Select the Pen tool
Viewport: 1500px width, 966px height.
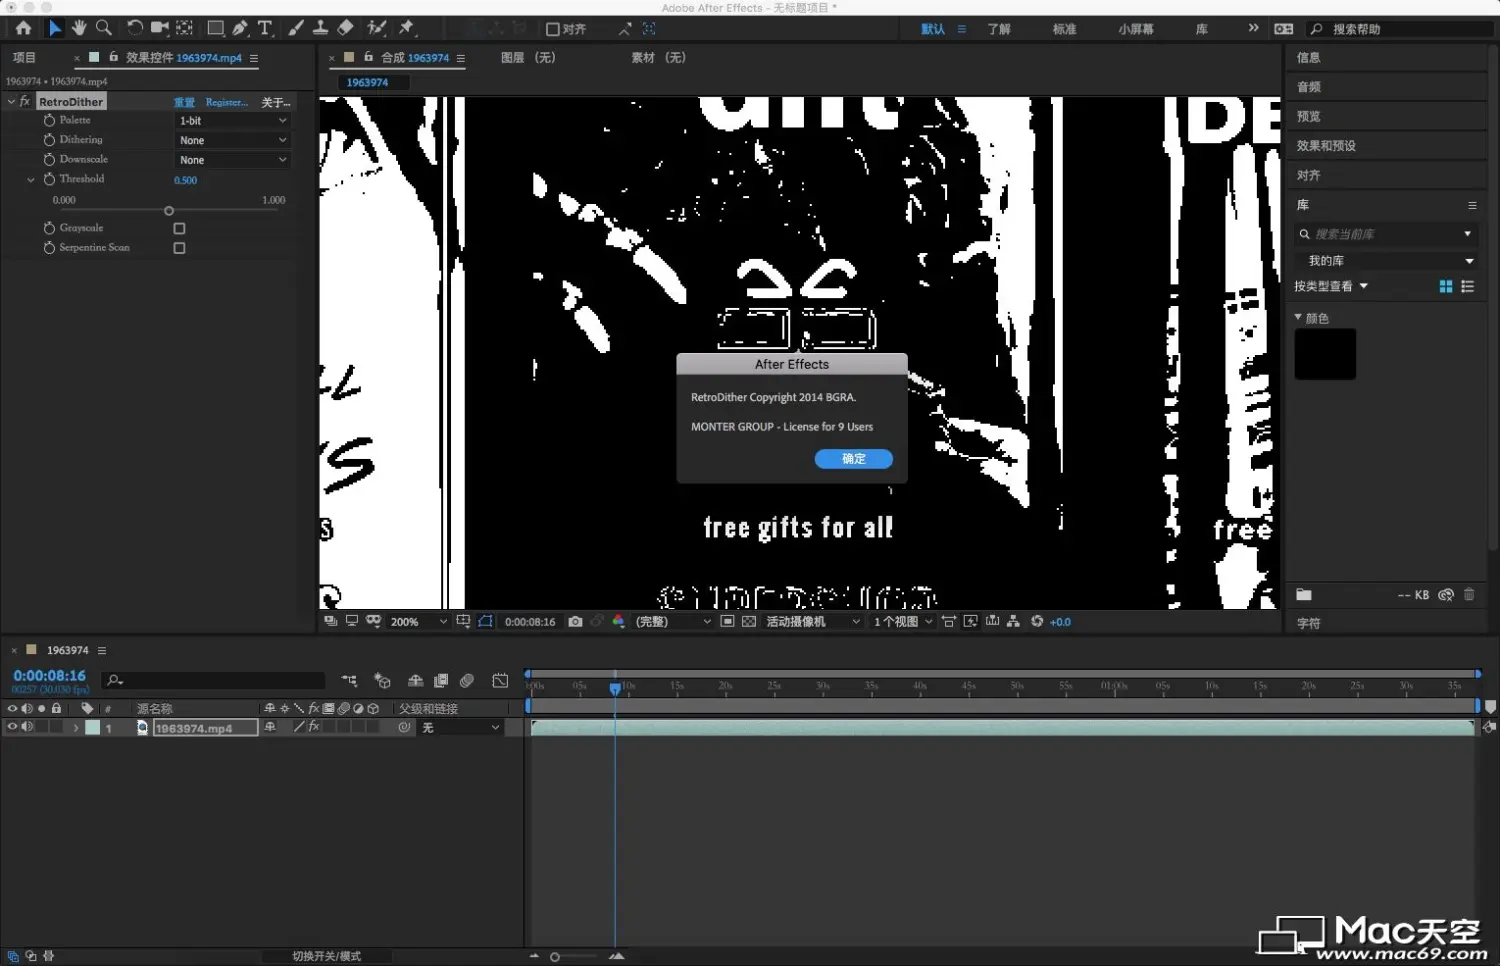(240, 28)
